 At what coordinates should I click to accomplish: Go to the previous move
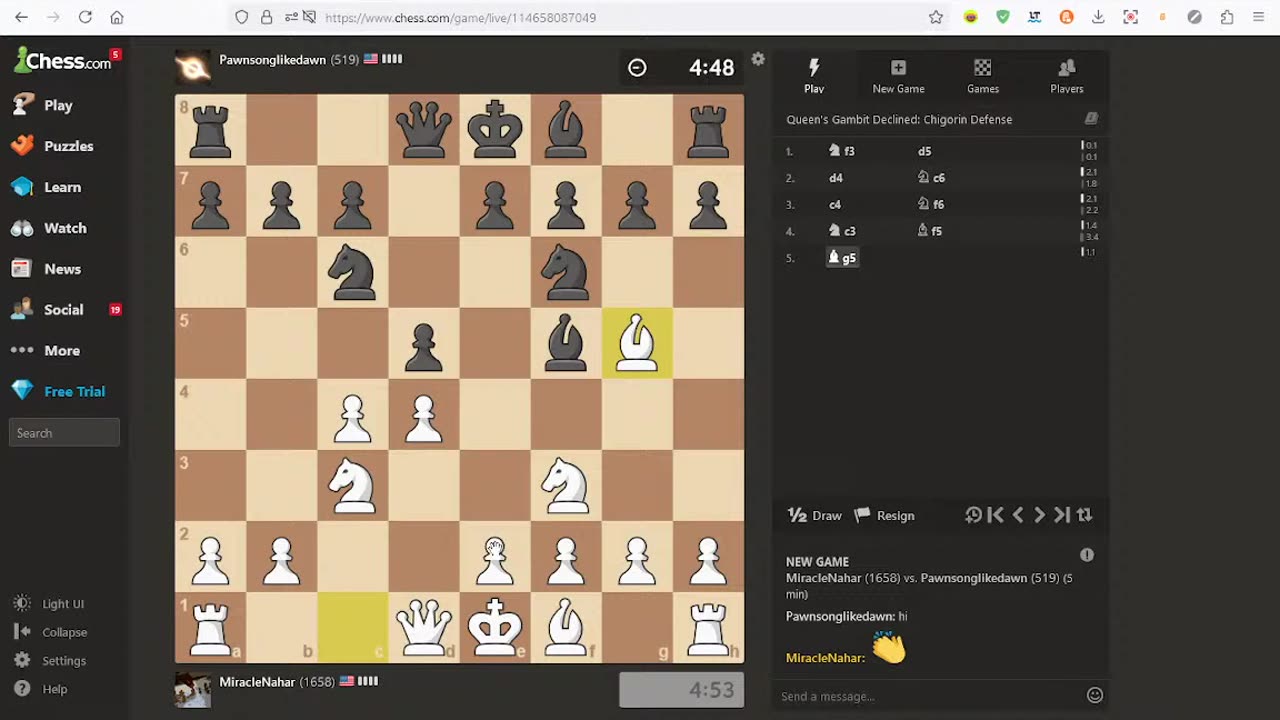coord(1018,515)
